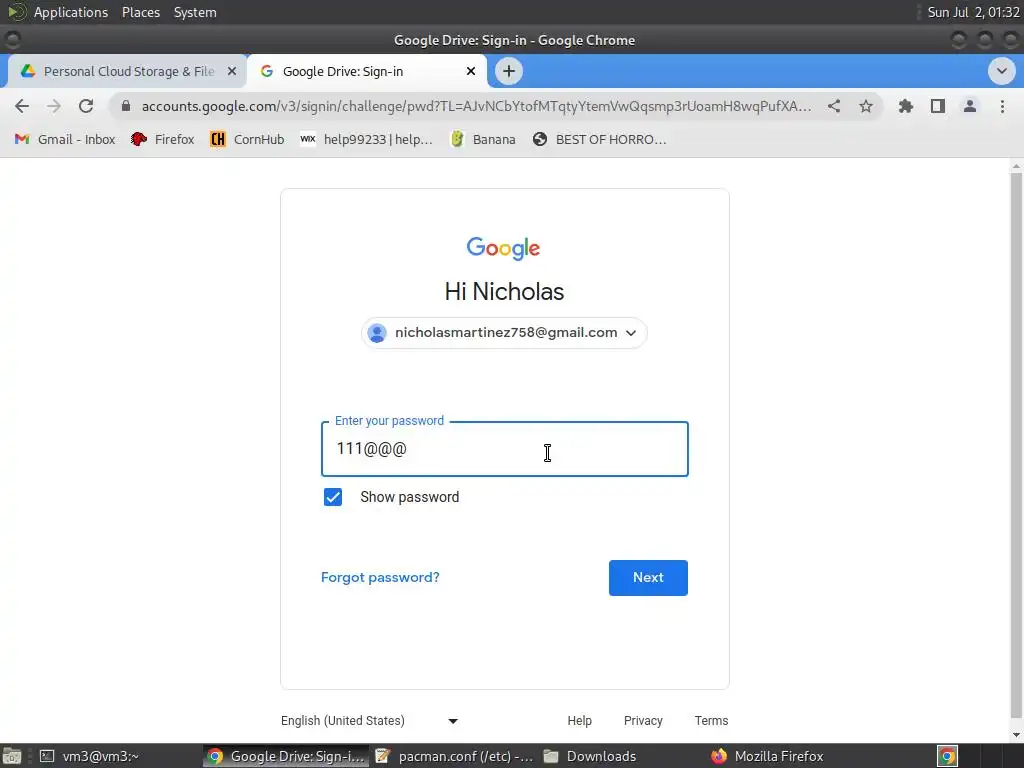Click the Chrome icon in workspace switcher
The image size is (1024, 768).
tap(947, 756)
